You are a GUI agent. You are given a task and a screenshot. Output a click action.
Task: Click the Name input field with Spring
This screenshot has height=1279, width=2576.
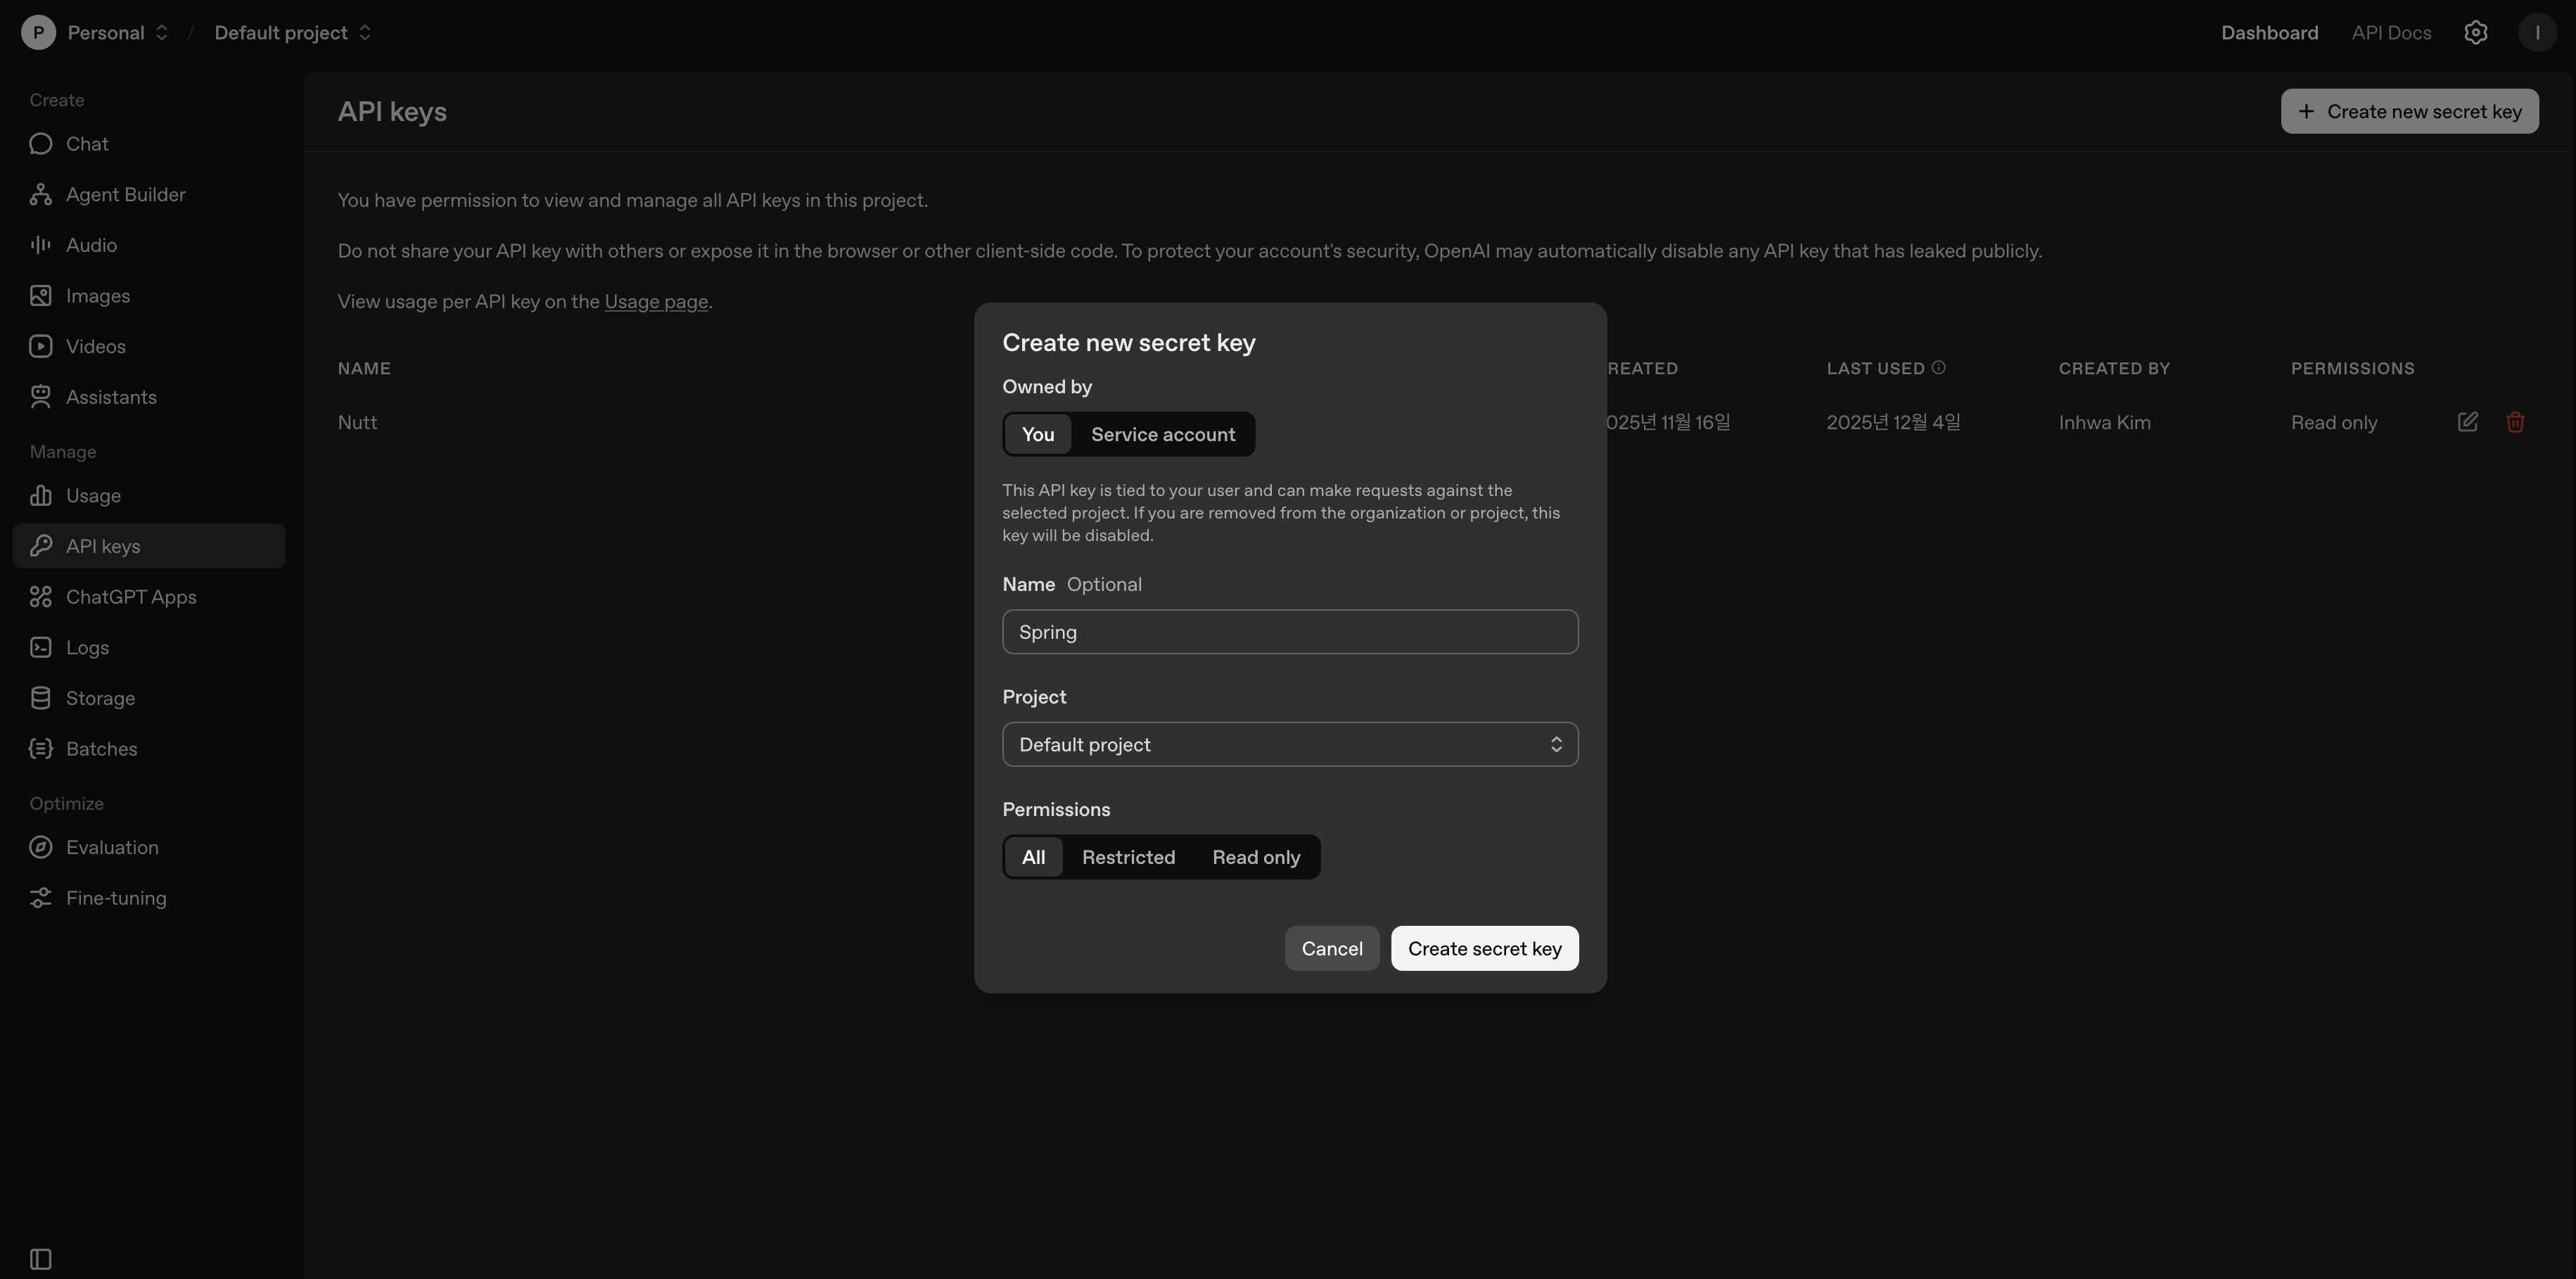click(1289, 632)
